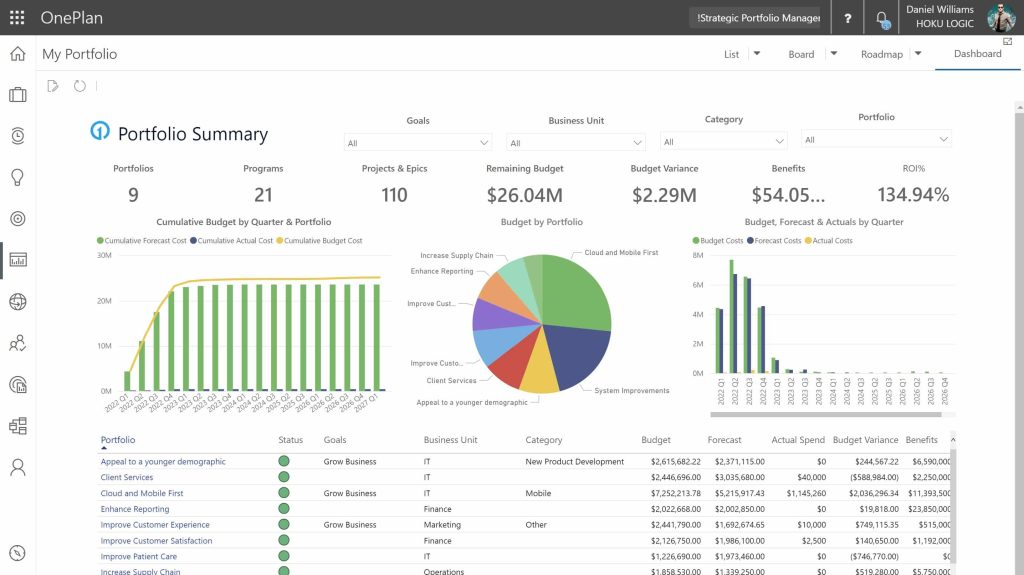
Task: Open Improve Patient Care link
Action: [x=138, y=557]
